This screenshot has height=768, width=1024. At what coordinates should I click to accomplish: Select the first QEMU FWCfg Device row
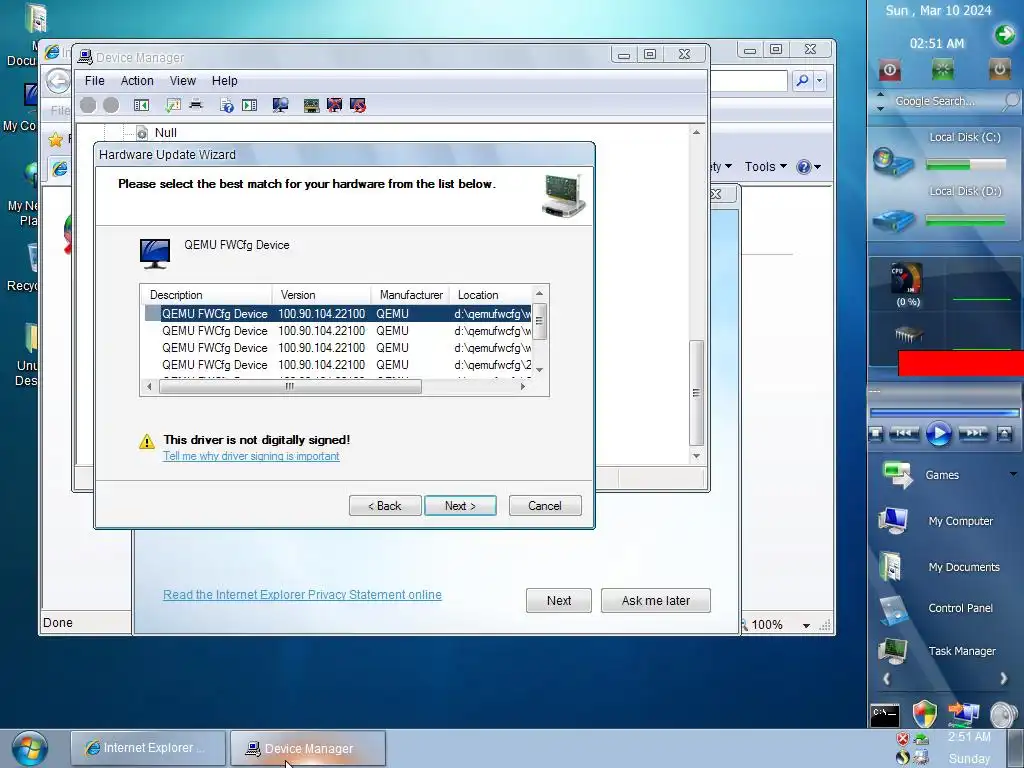[338, 314]
